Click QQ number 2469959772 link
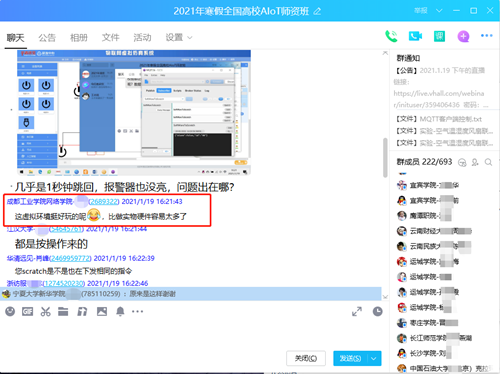The image size is (500, 374). [x=70, y=258]
